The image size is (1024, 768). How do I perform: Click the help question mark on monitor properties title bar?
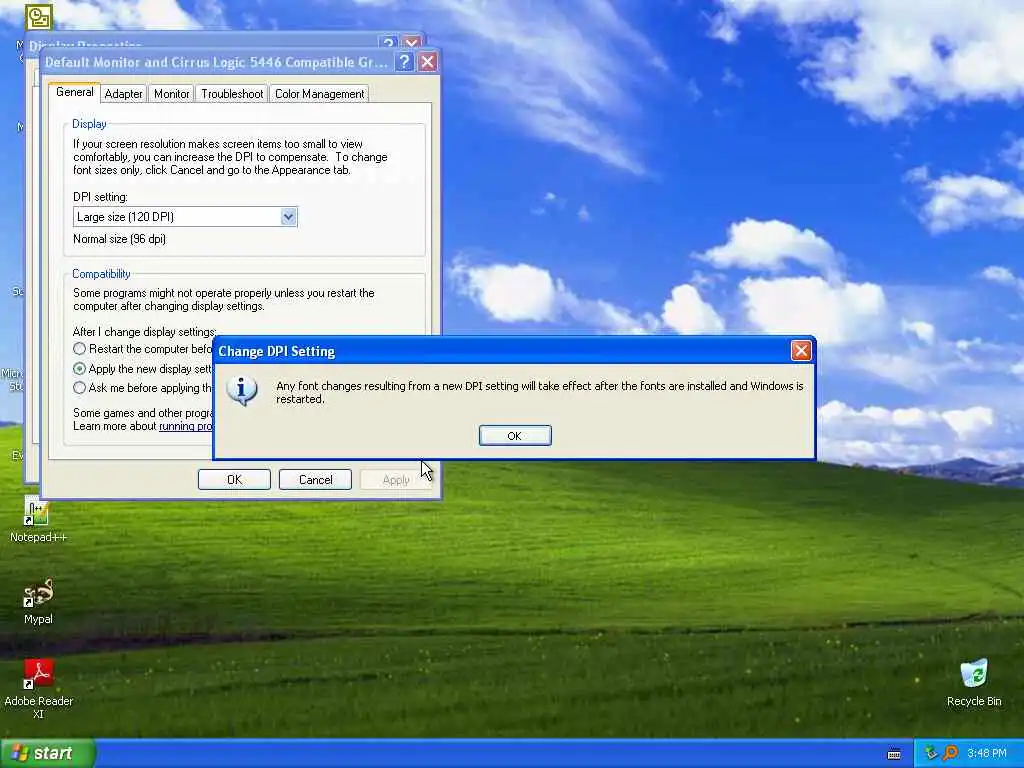(x=405, y=62)
